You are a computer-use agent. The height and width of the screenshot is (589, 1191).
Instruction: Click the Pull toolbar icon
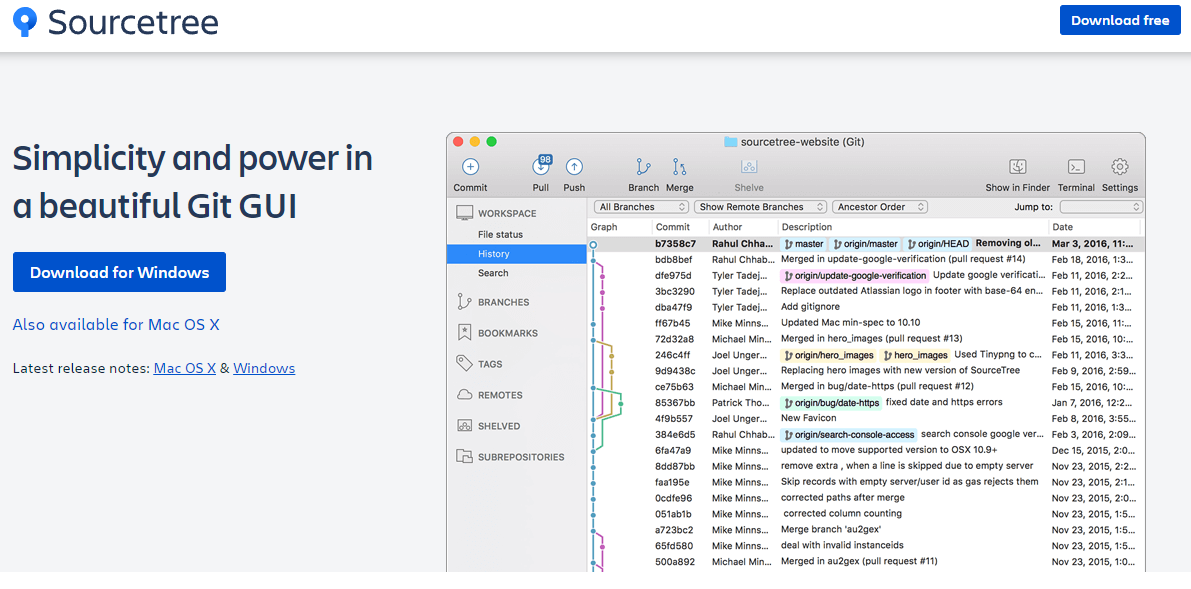coord(541,167)
